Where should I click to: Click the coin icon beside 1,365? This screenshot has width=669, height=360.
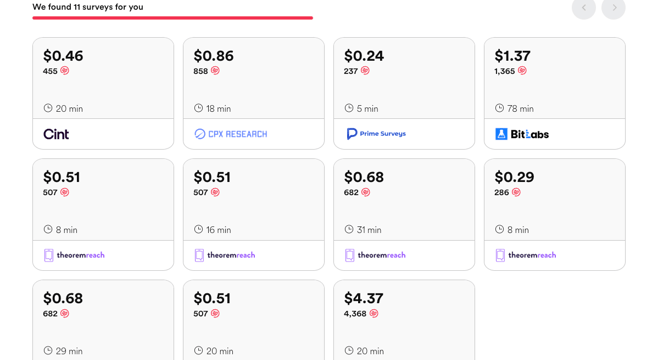522,71
